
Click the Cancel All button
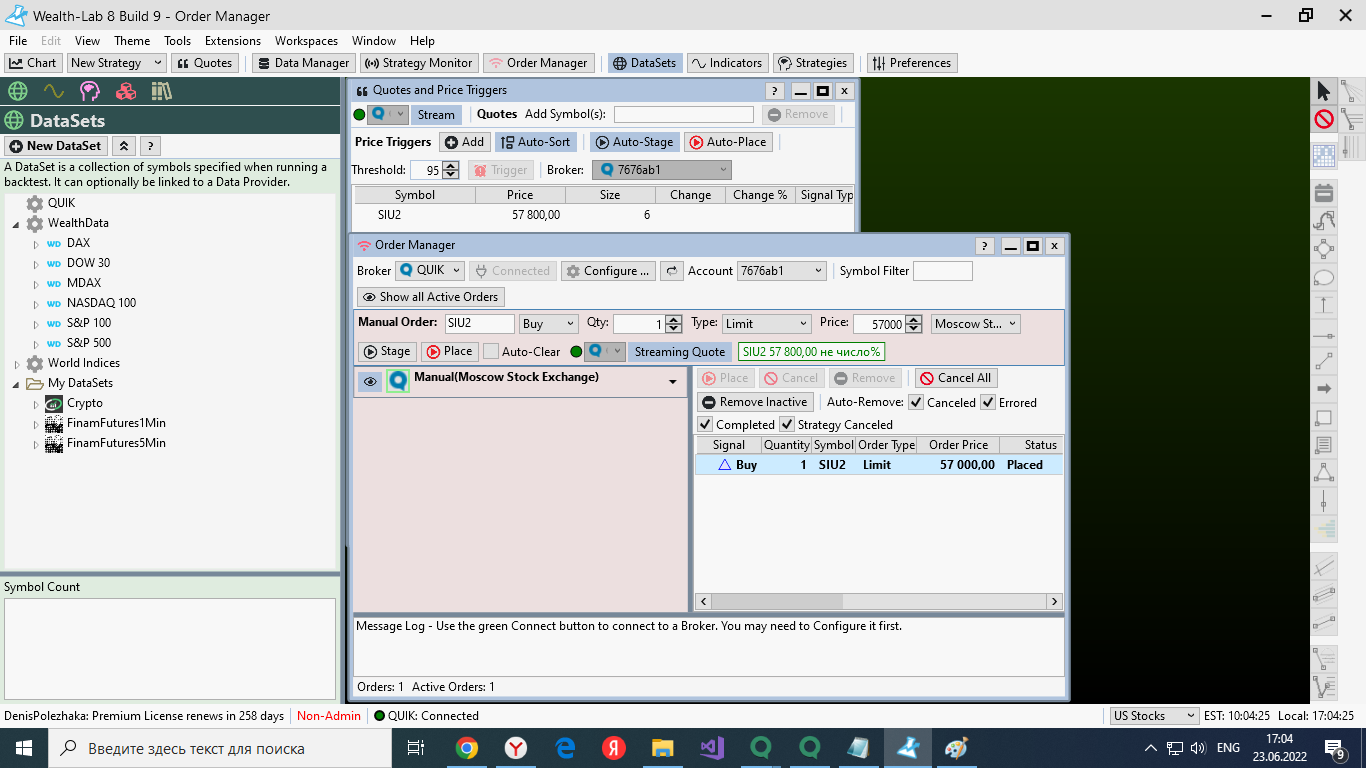tap(956, 378)
